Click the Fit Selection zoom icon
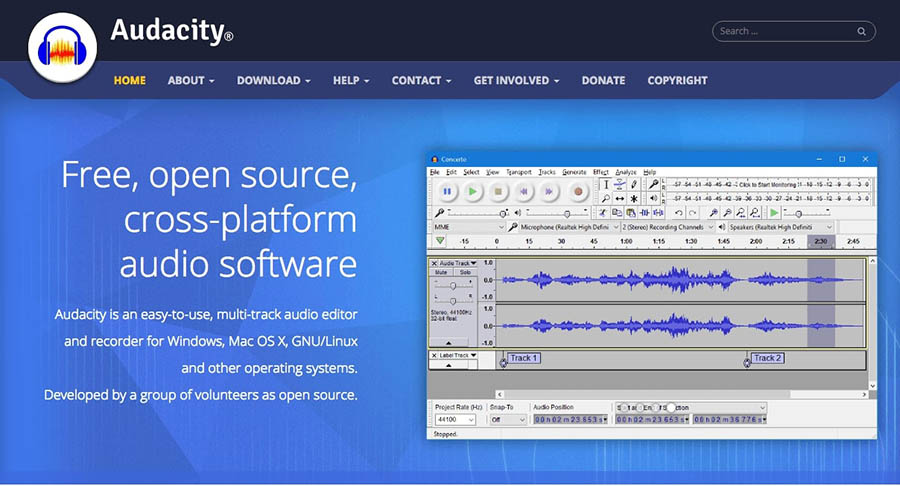Viewport: 900px width, 486px height. tap(741, 213)
